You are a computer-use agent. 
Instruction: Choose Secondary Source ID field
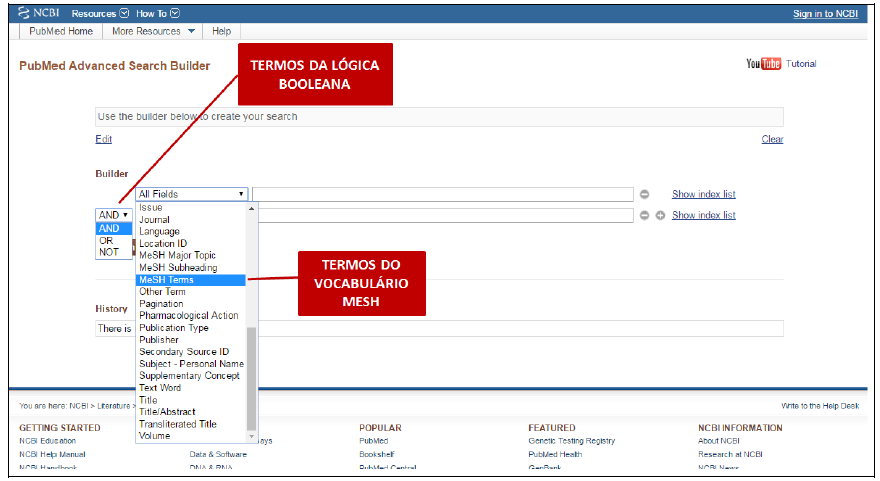pos(190,352)
